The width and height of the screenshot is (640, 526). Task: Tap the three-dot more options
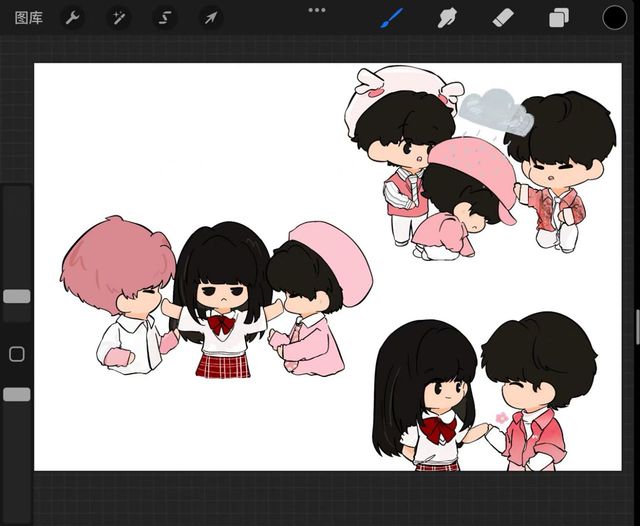pos(317,10)
